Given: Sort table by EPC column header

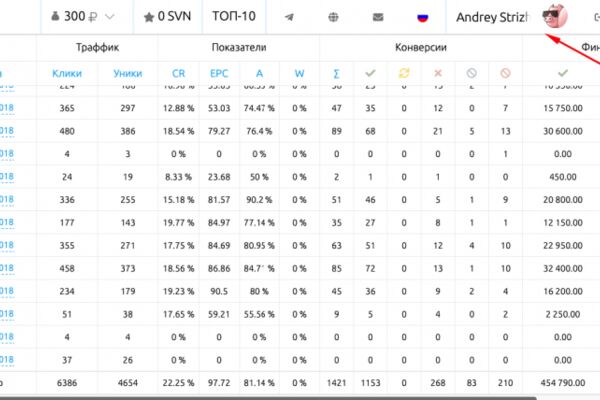Looking at the screenshot, I should click(x=219, y=73).
